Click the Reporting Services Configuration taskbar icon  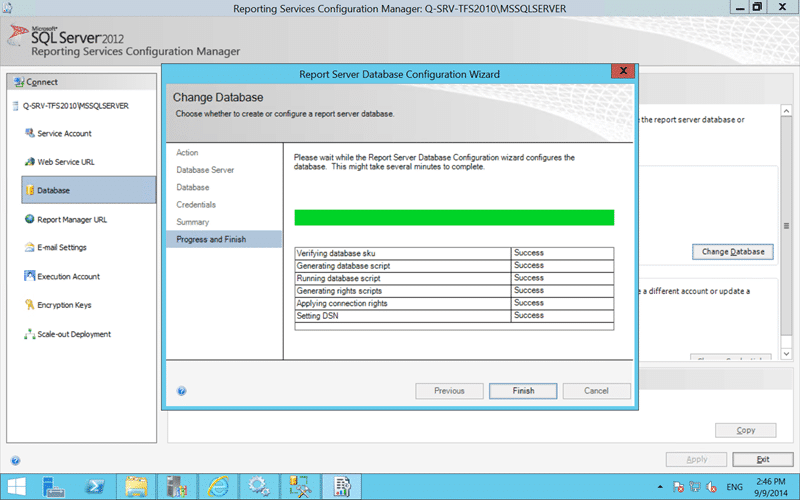342,486
